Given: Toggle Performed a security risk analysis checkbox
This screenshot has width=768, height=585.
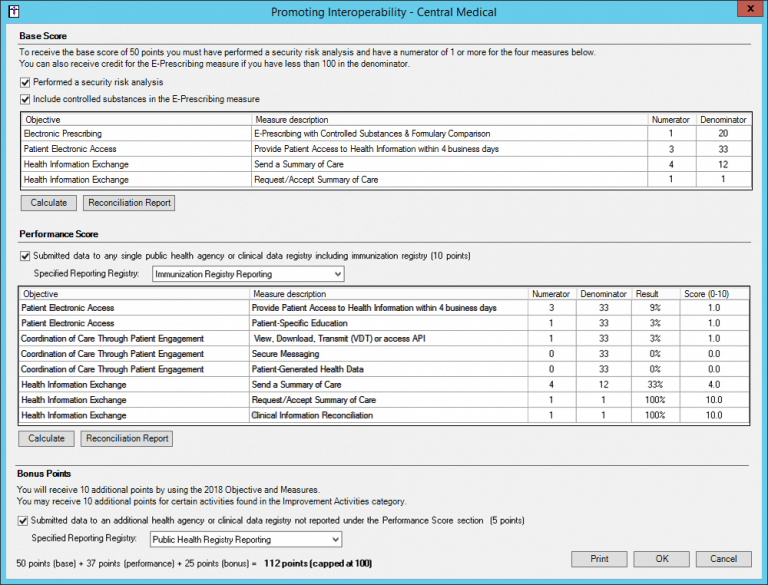Looking at the screenshot, I should [x=25, y=82].
